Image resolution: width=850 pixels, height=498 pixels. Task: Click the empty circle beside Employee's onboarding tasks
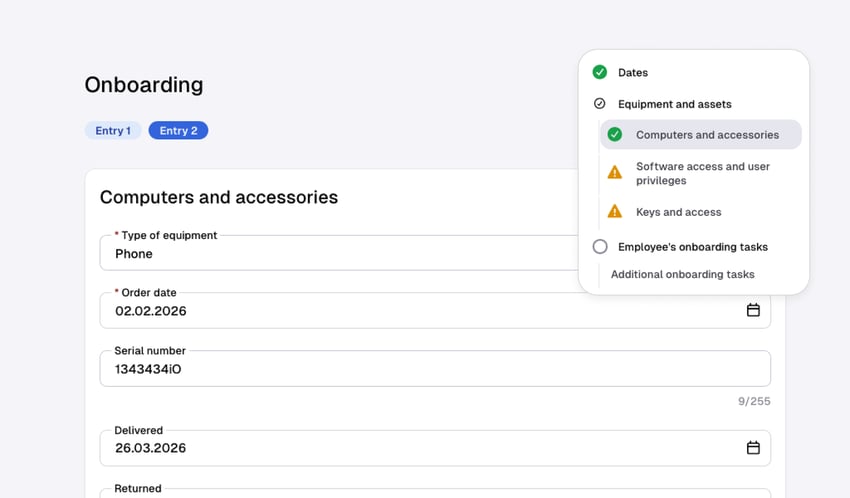(600, 246)
